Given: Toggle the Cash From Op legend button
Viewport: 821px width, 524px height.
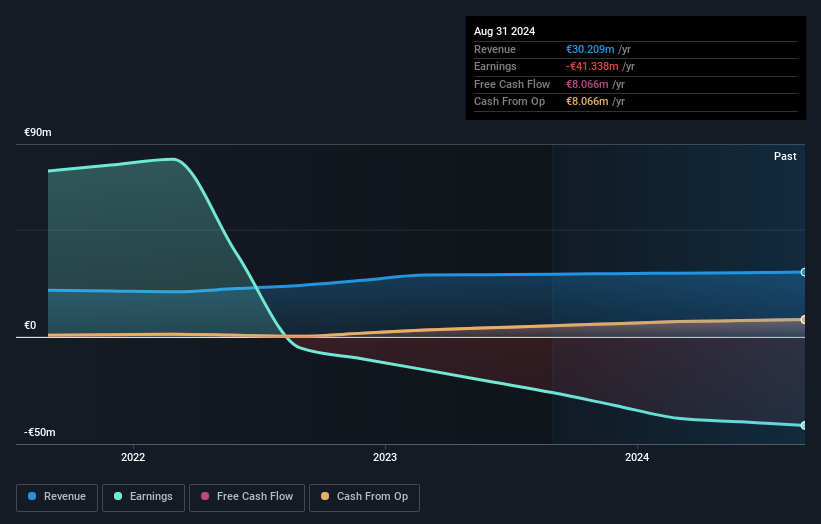Looking at the screenshot, I should coord(364,497).
